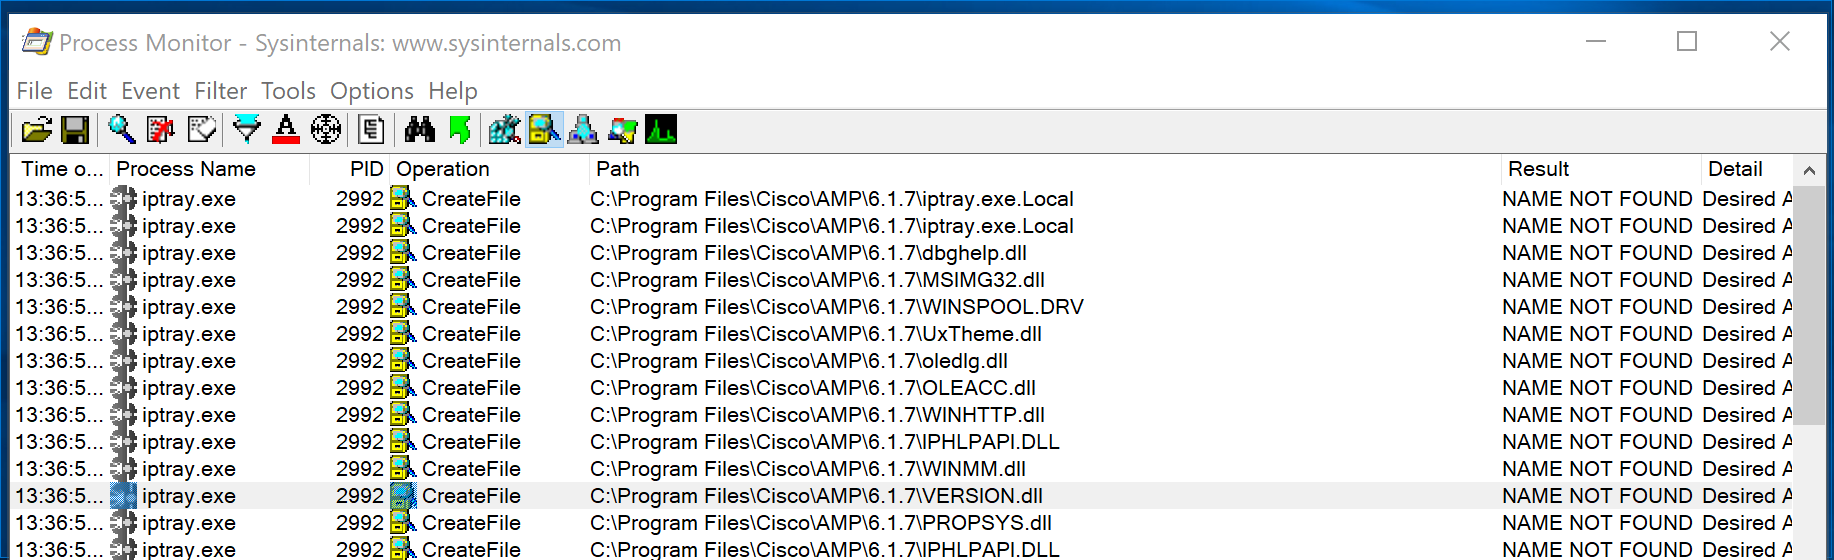Sort by the Path column header
1834x560 pixels.
coord(1045,169)
